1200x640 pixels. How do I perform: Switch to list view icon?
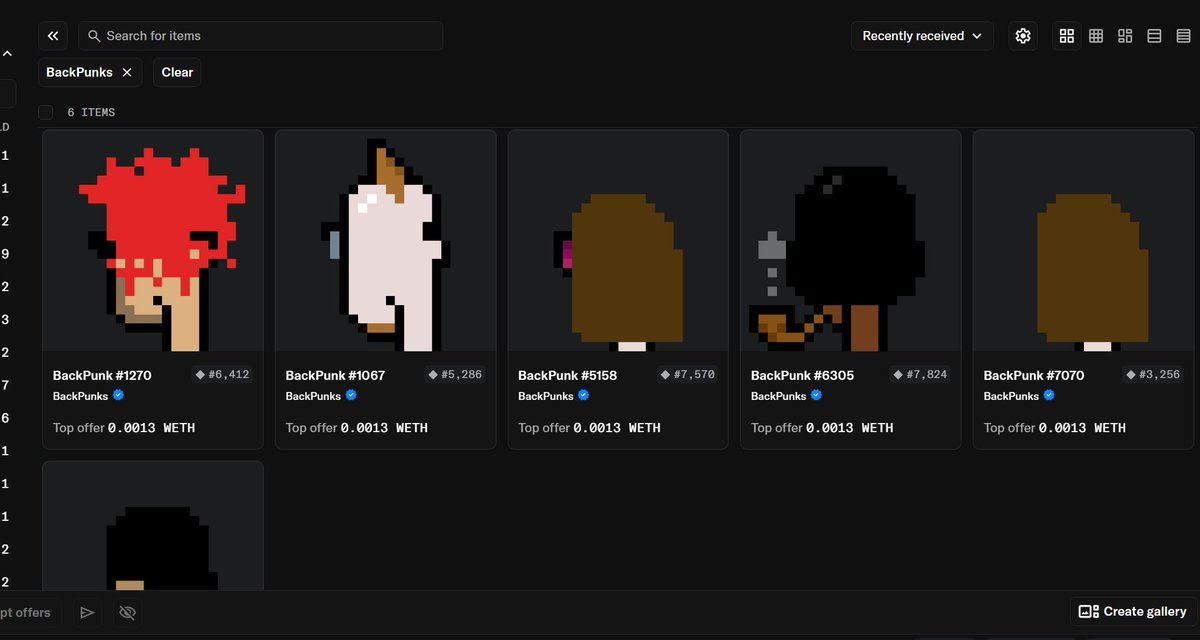click(x=1154, y=36)
